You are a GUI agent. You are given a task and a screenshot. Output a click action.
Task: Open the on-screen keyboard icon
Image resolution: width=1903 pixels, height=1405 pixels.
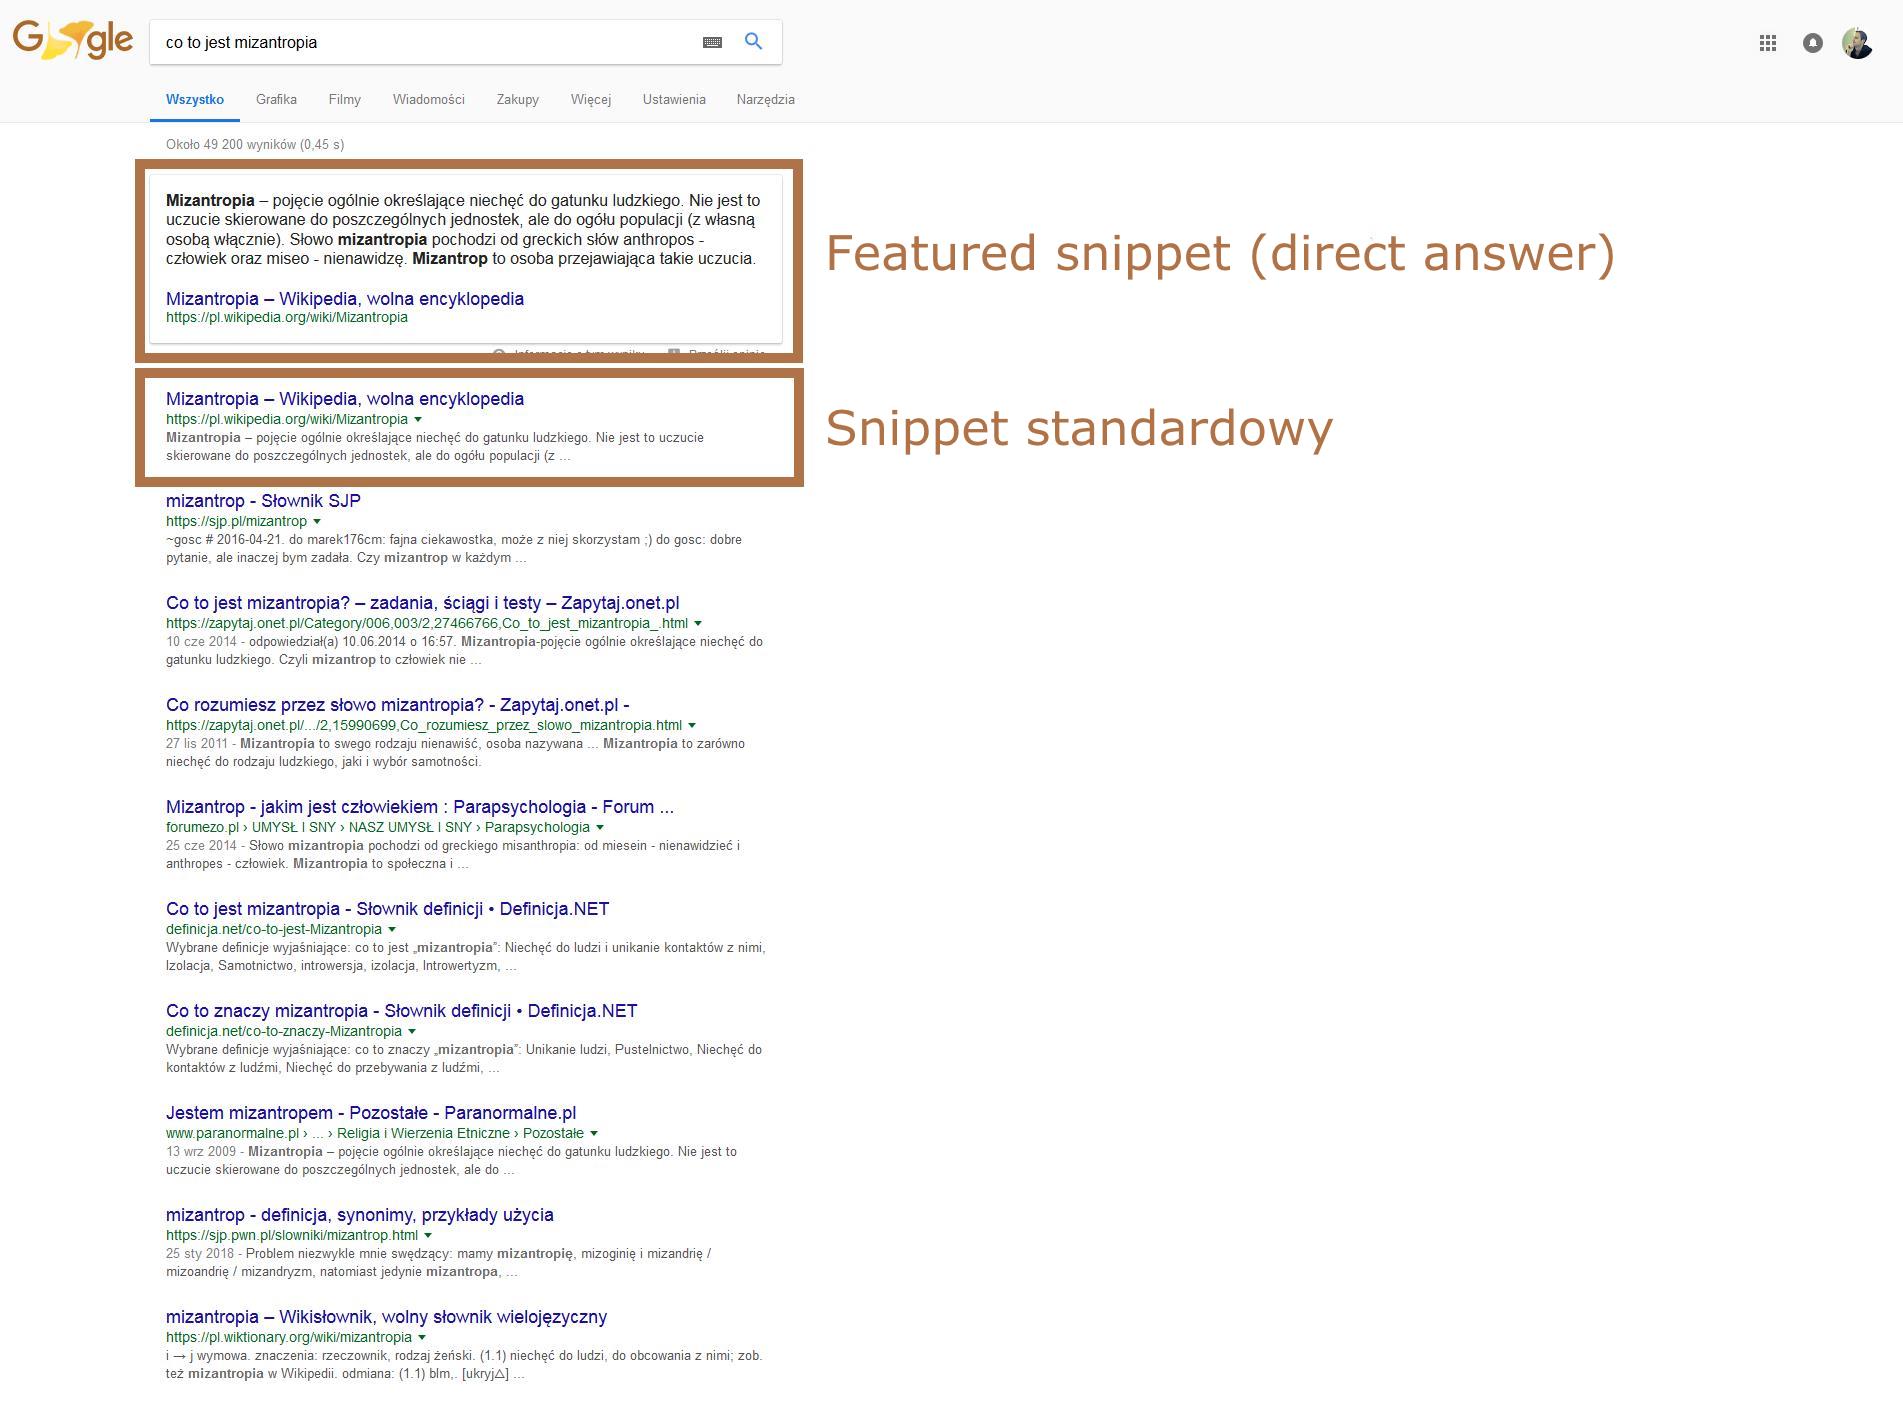(712, 42)
